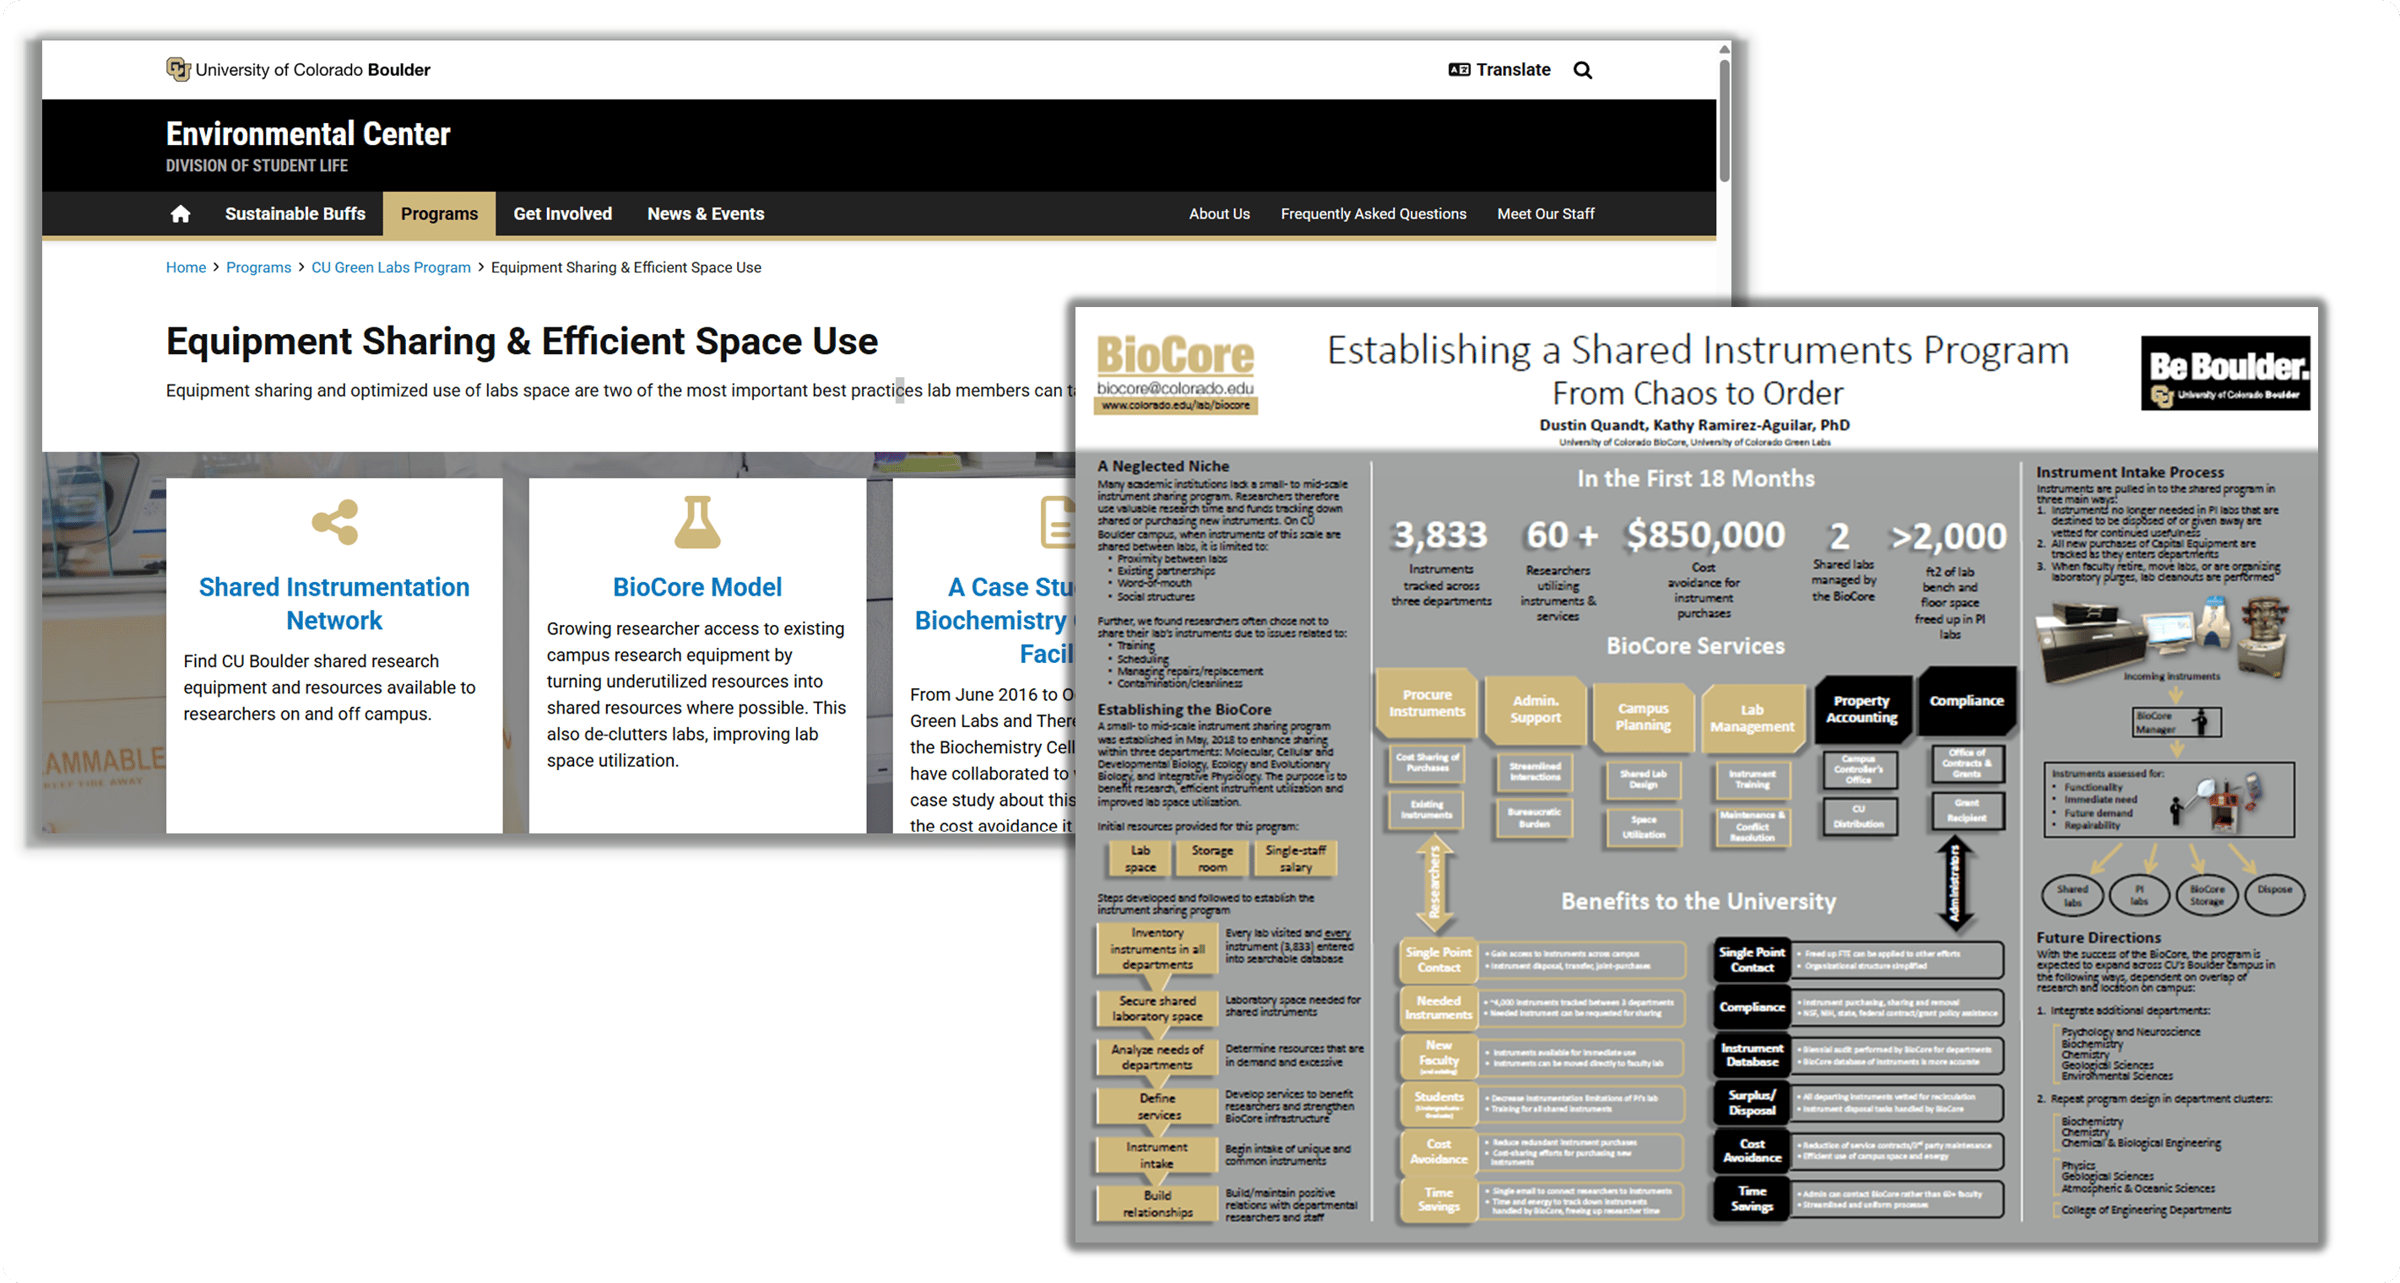Go to the Meet Our Staff page
This screenshot has height=1283, width=2400.
click(x=1545, y=214)
